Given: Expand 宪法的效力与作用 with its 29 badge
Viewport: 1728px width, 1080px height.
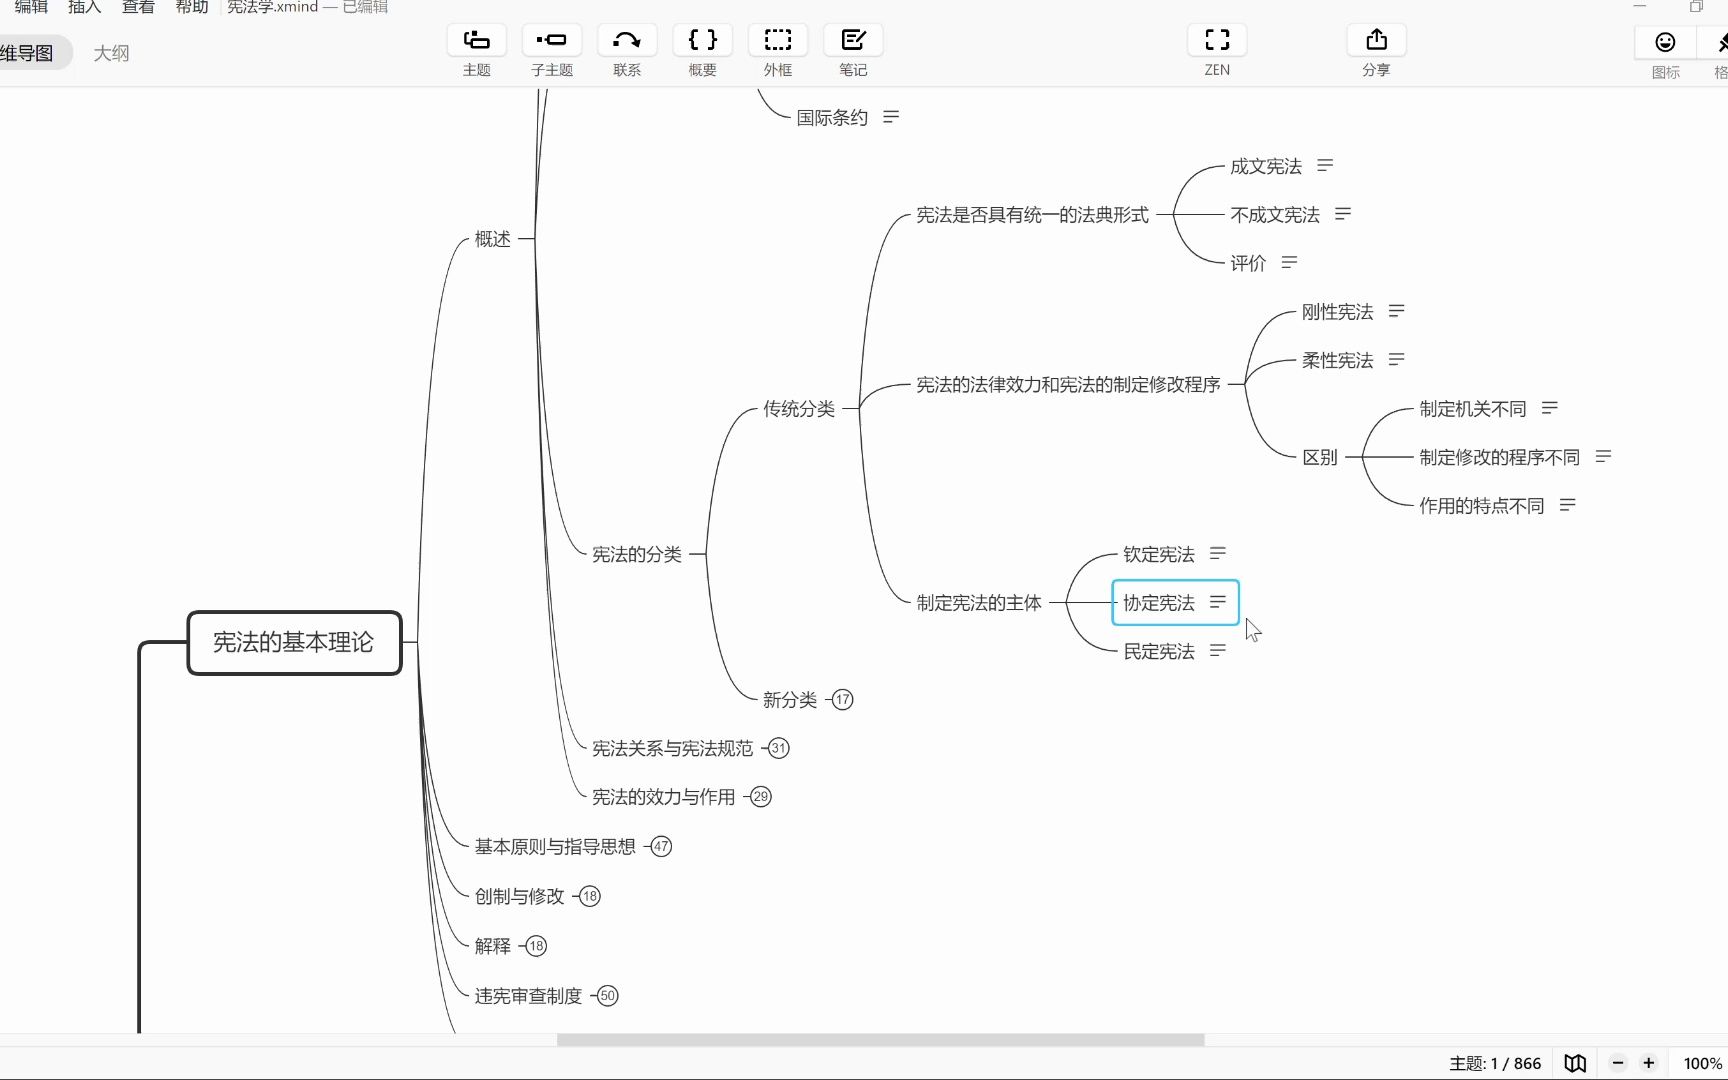Looking at the screenshot, I should pyautogui.click(x=761, y=797).
